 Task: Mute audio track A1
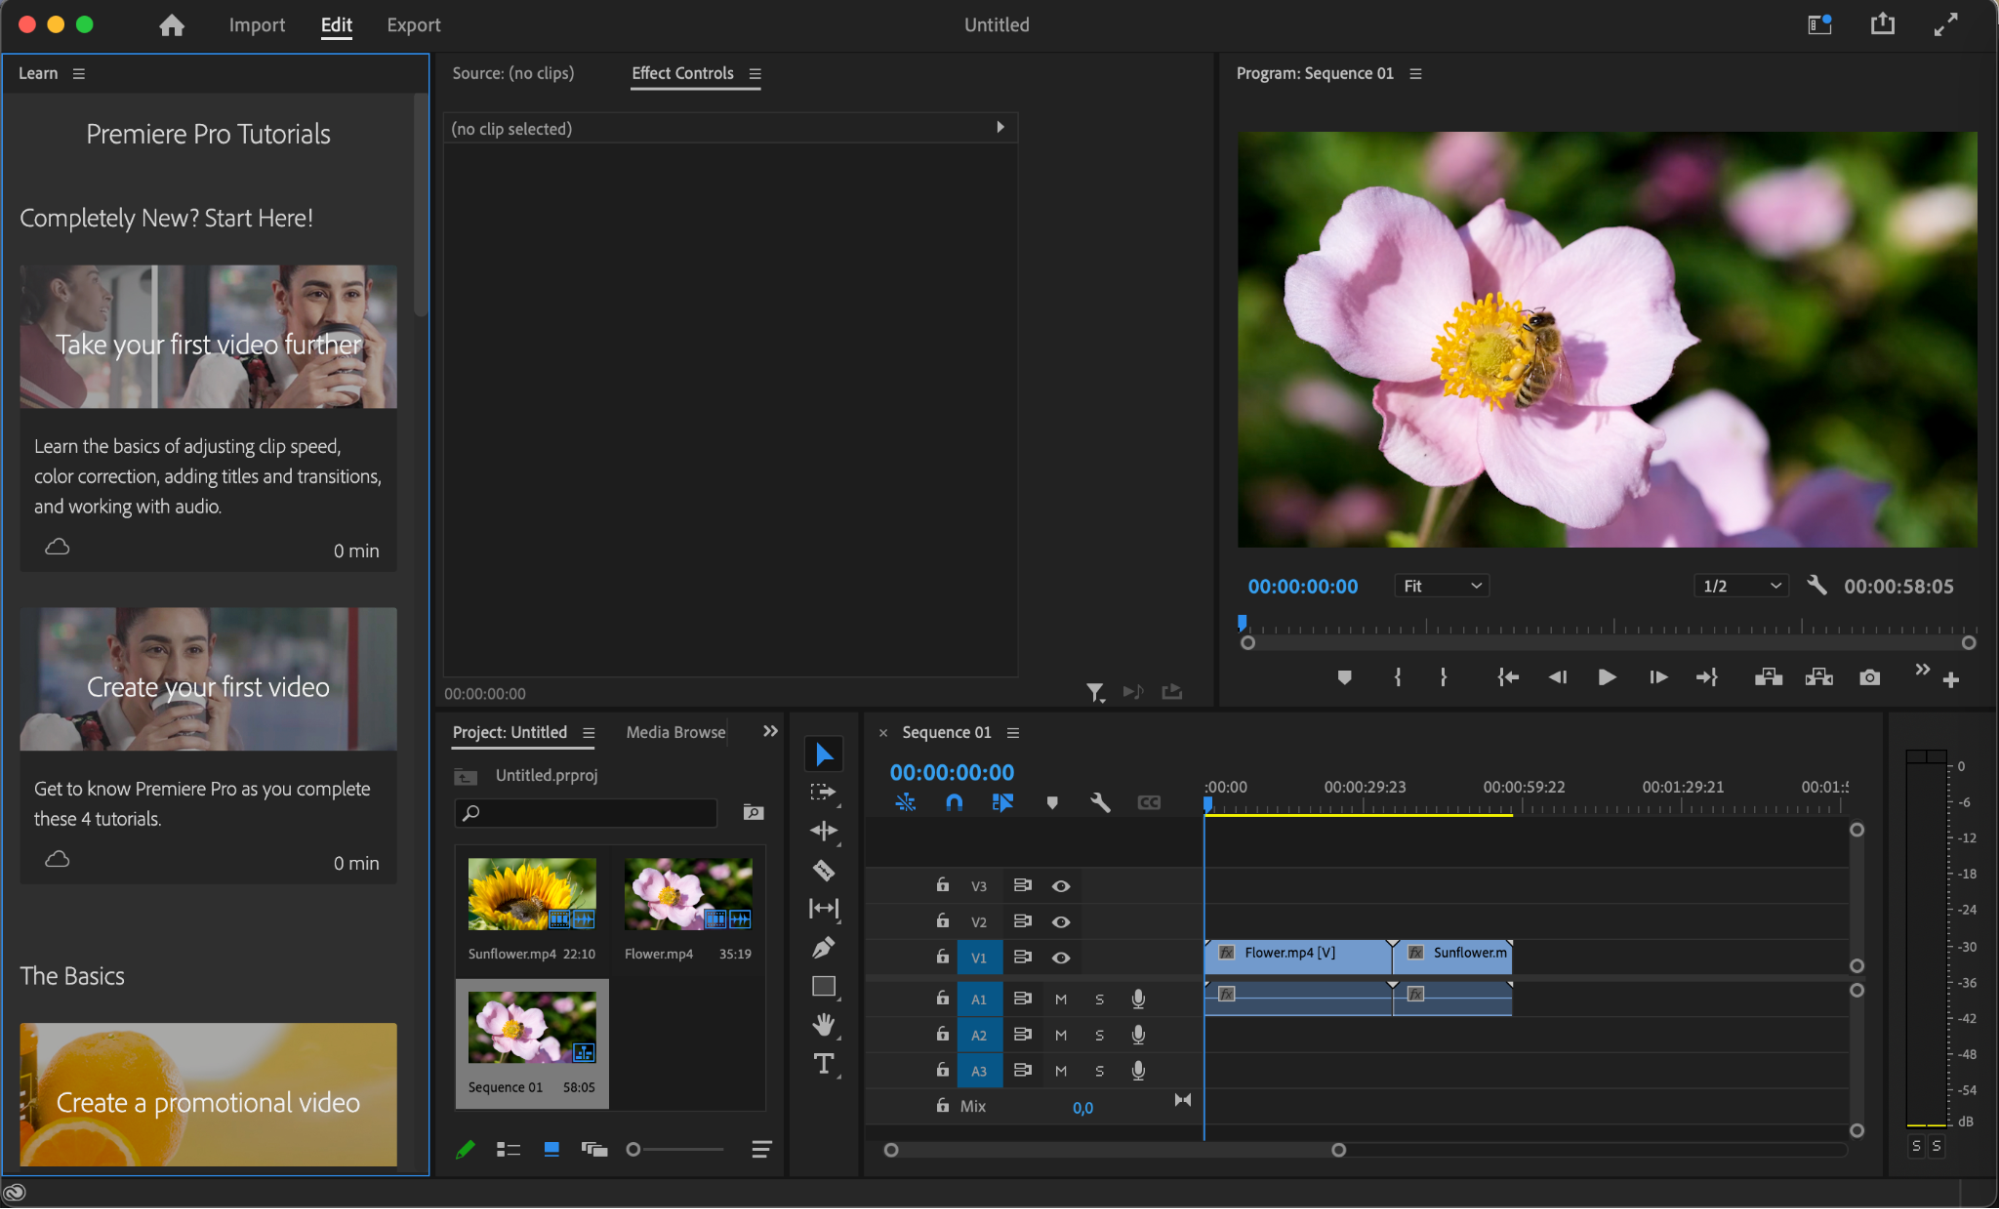click(x=1061, y=999)
